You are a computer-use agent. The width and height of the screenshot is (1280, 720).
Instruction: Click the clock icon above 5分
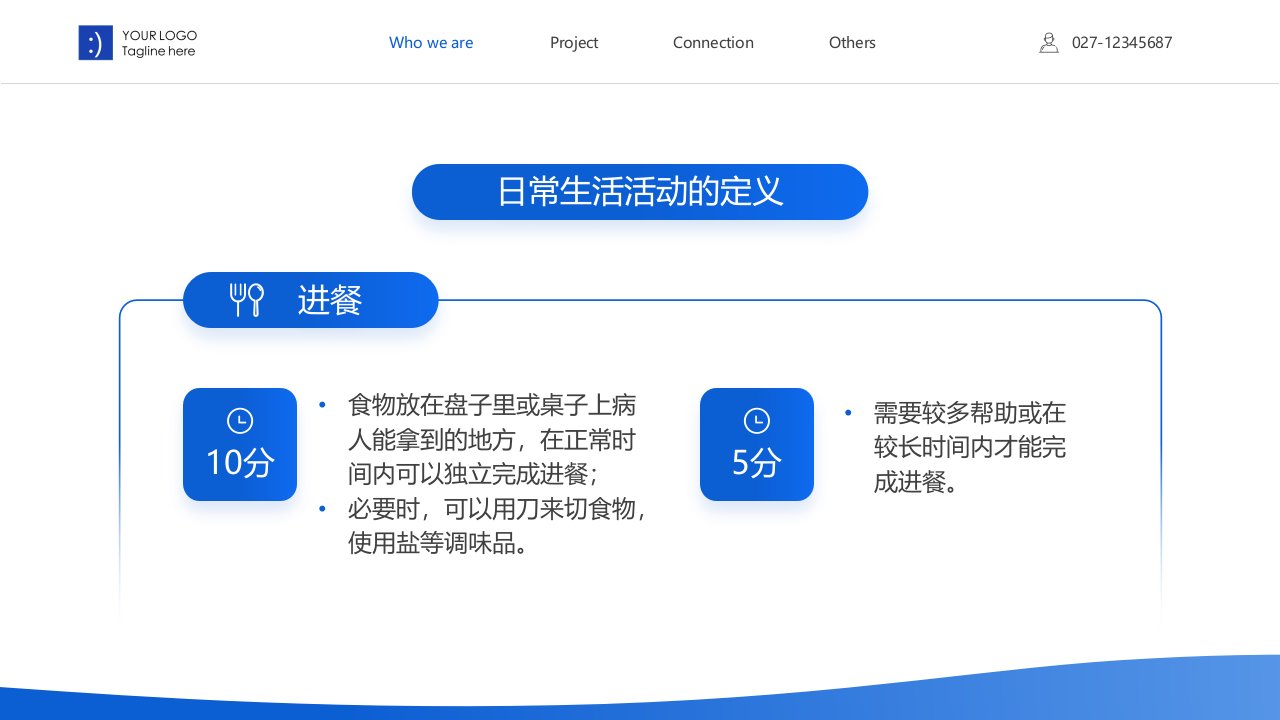pyautogui.click(x=757, y=421)
